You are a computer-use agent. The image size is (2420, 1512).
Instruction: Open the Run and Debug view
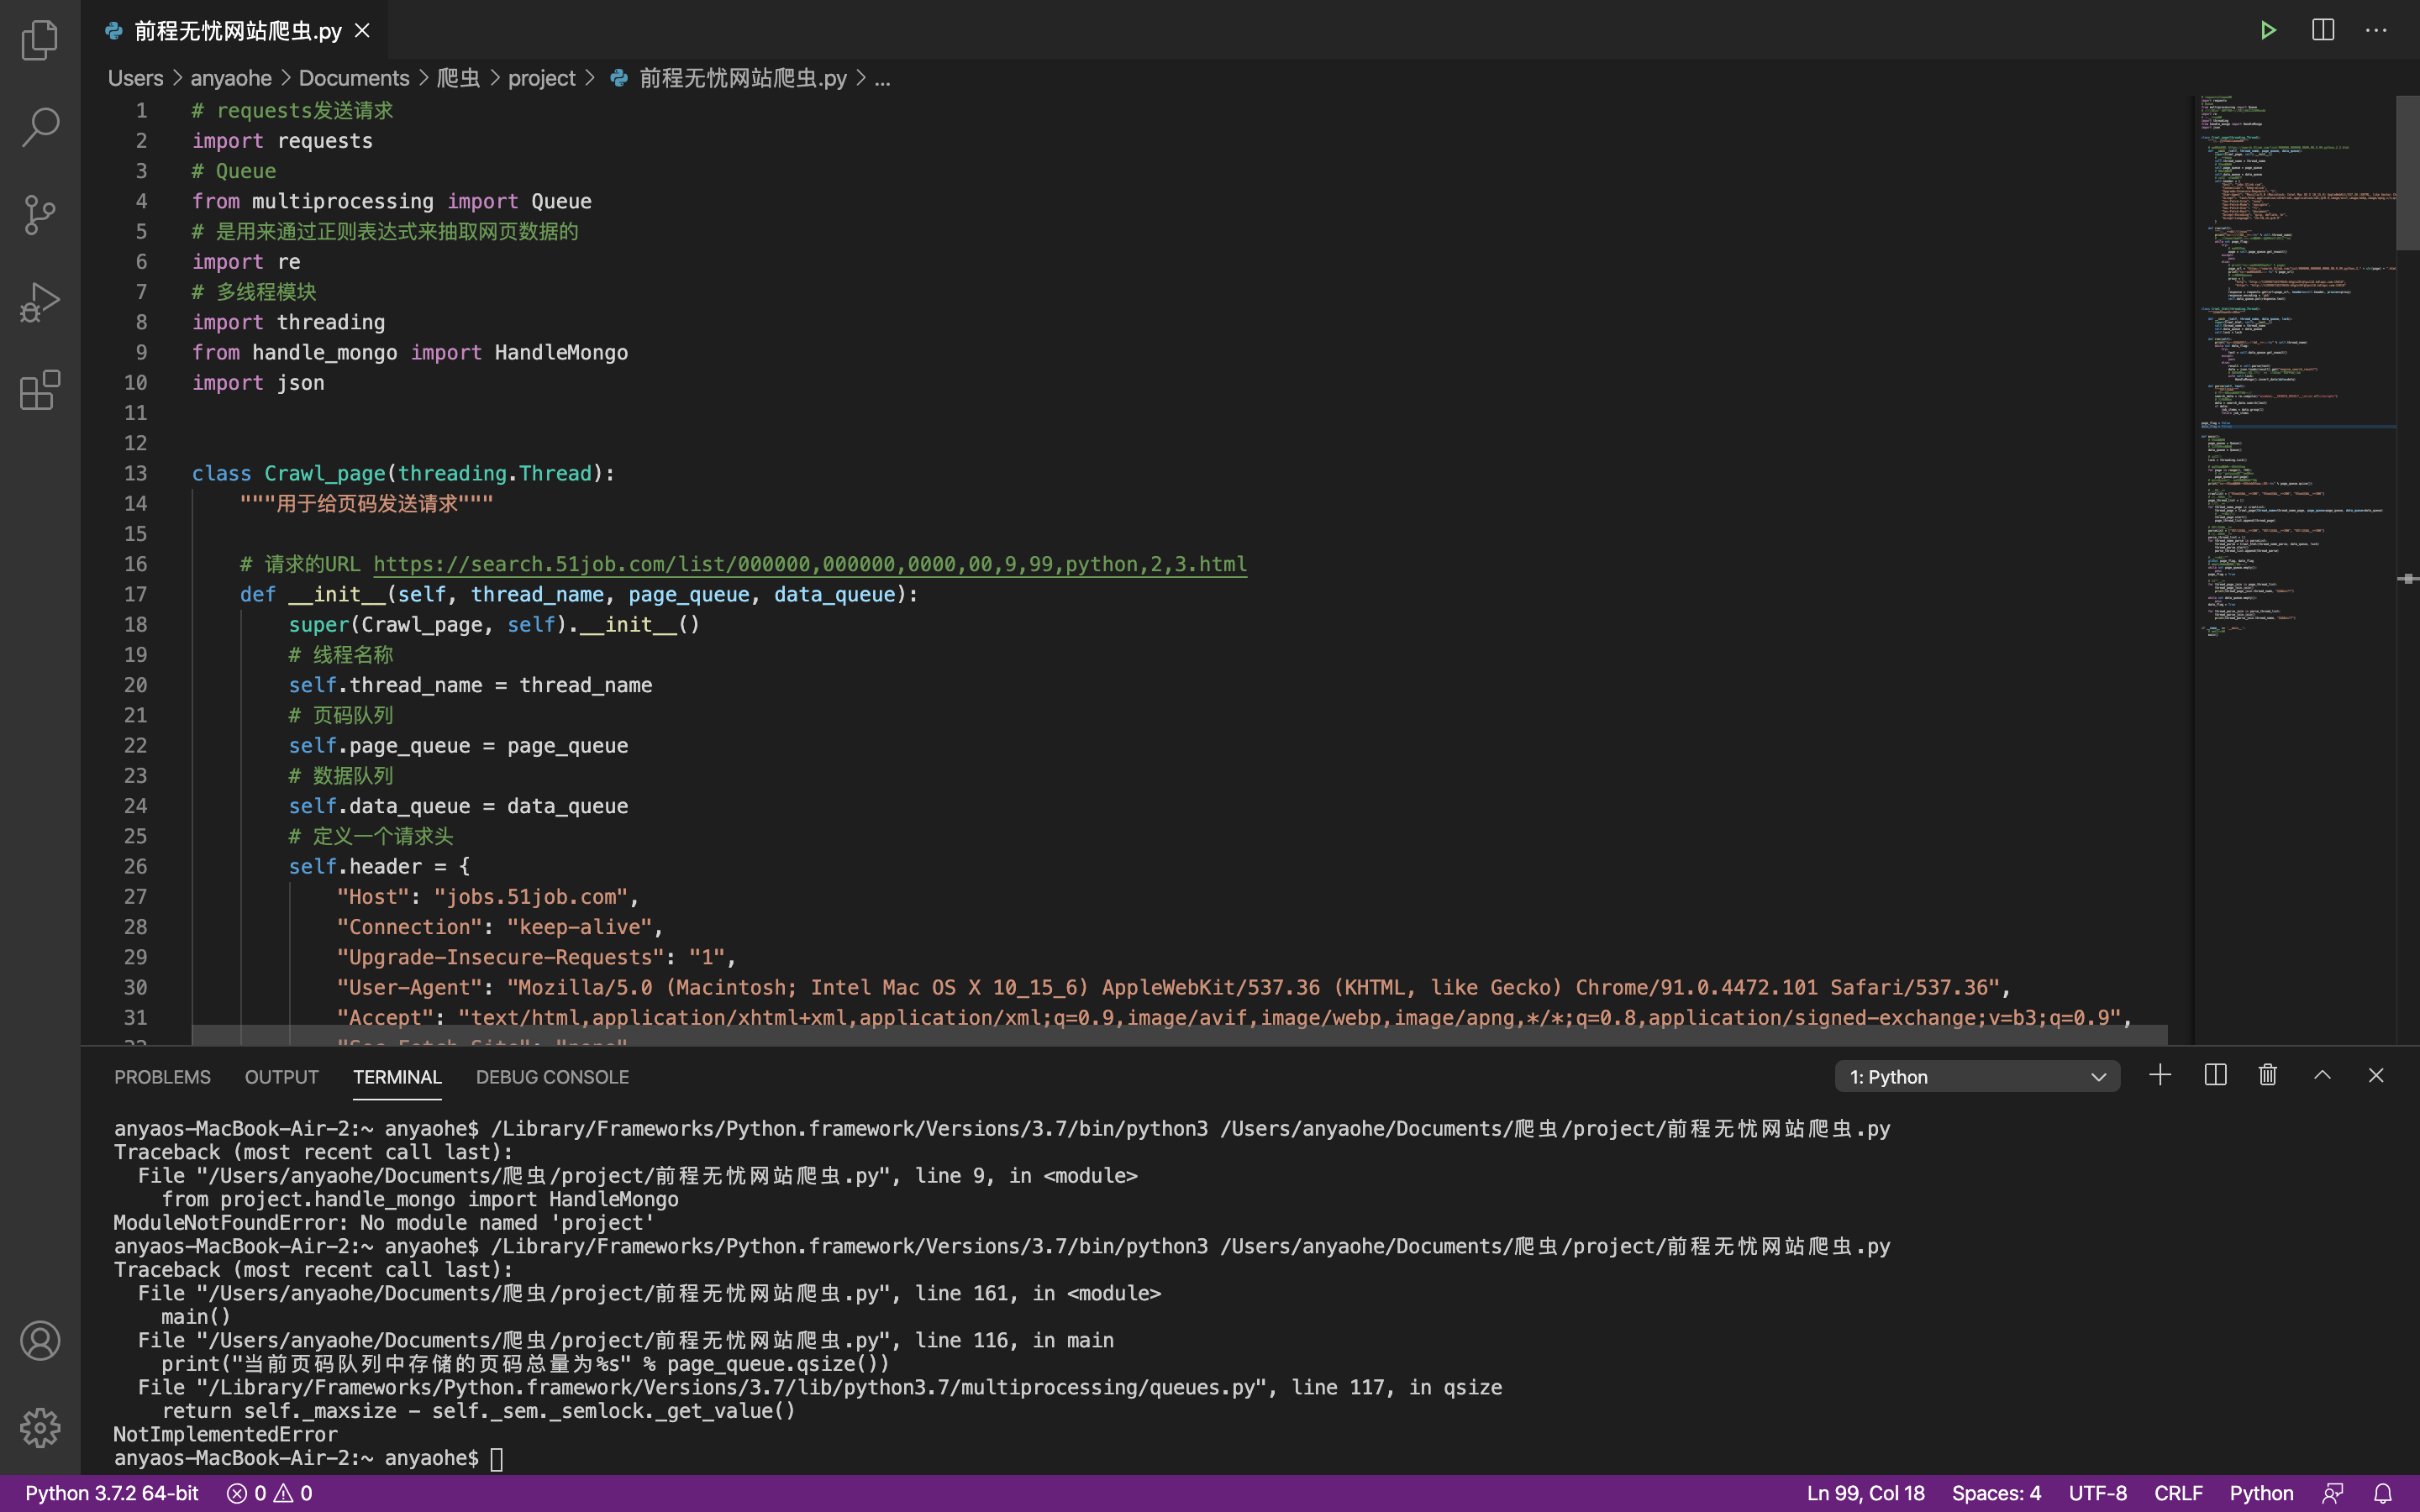click(x=40, y=302)
